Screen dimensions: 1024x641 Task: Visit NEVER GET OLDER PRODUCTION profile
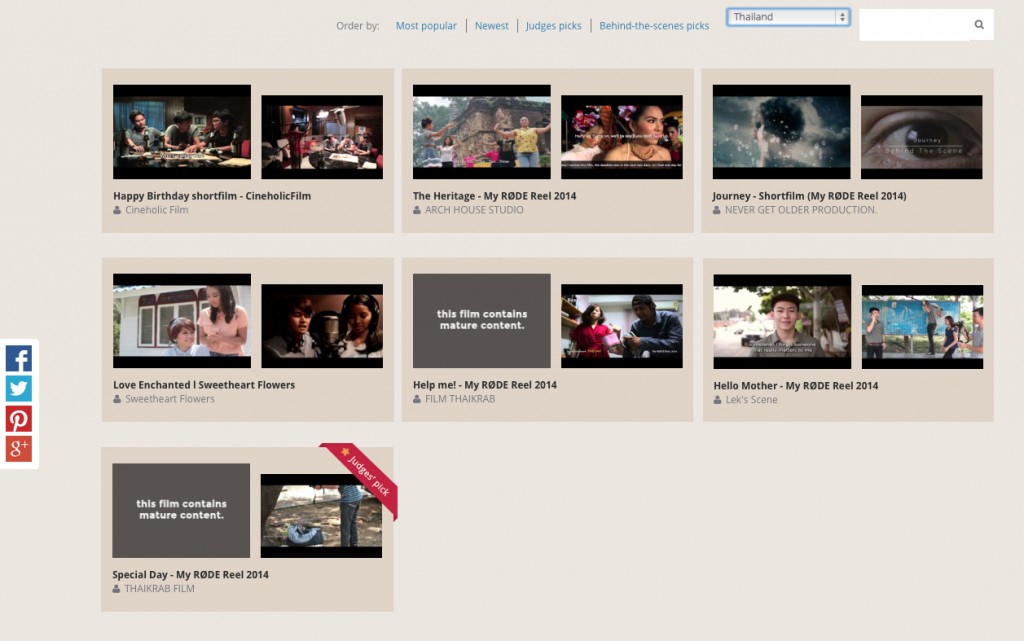(800, 210)
